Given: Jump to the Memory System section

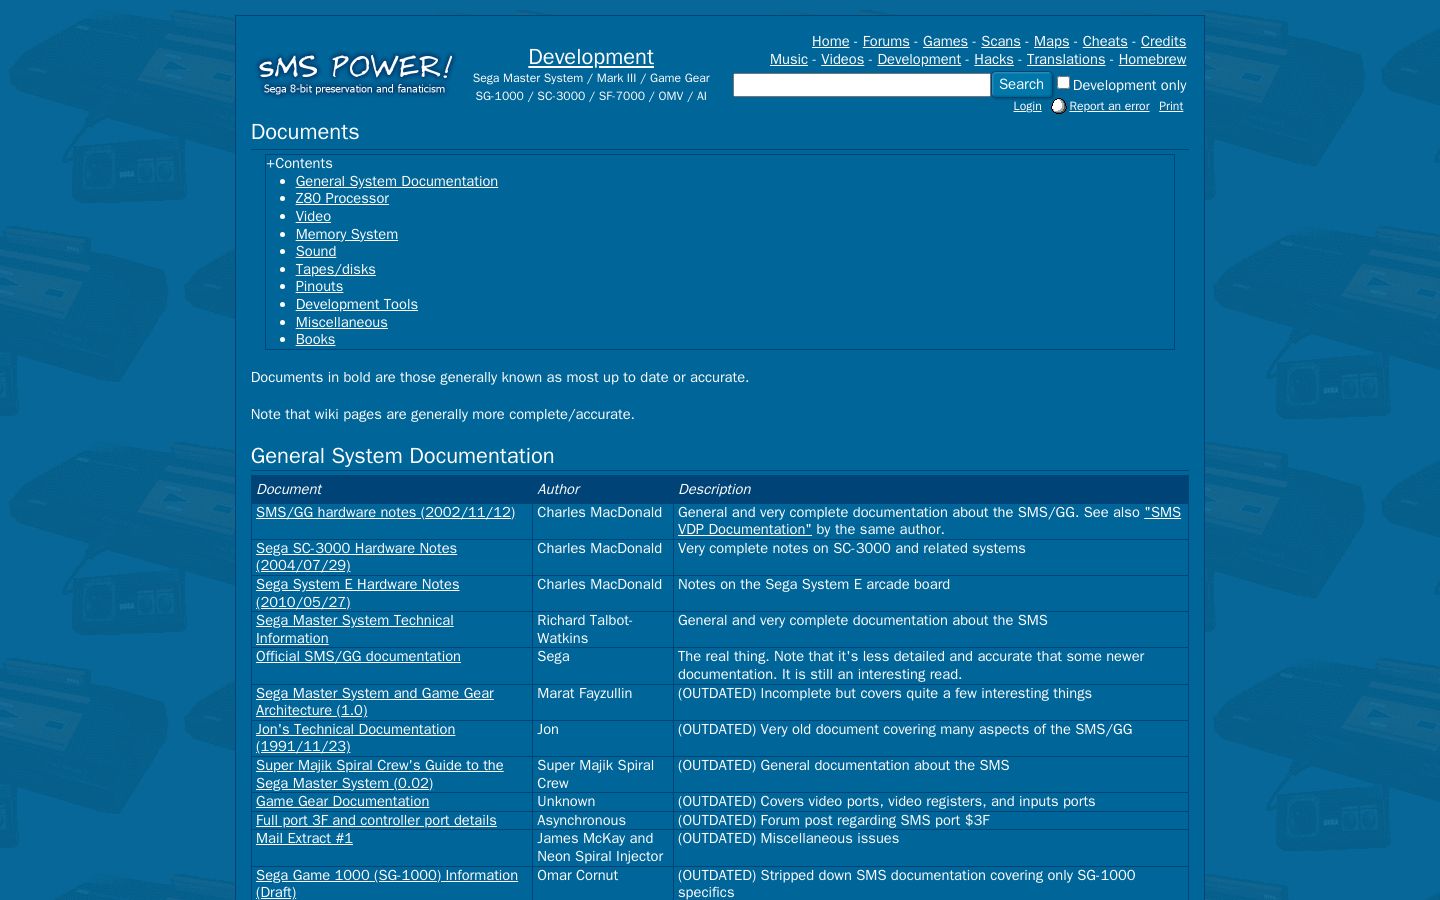Looking at the screenshot, I should pyautogui.click(x=347, y=234).
